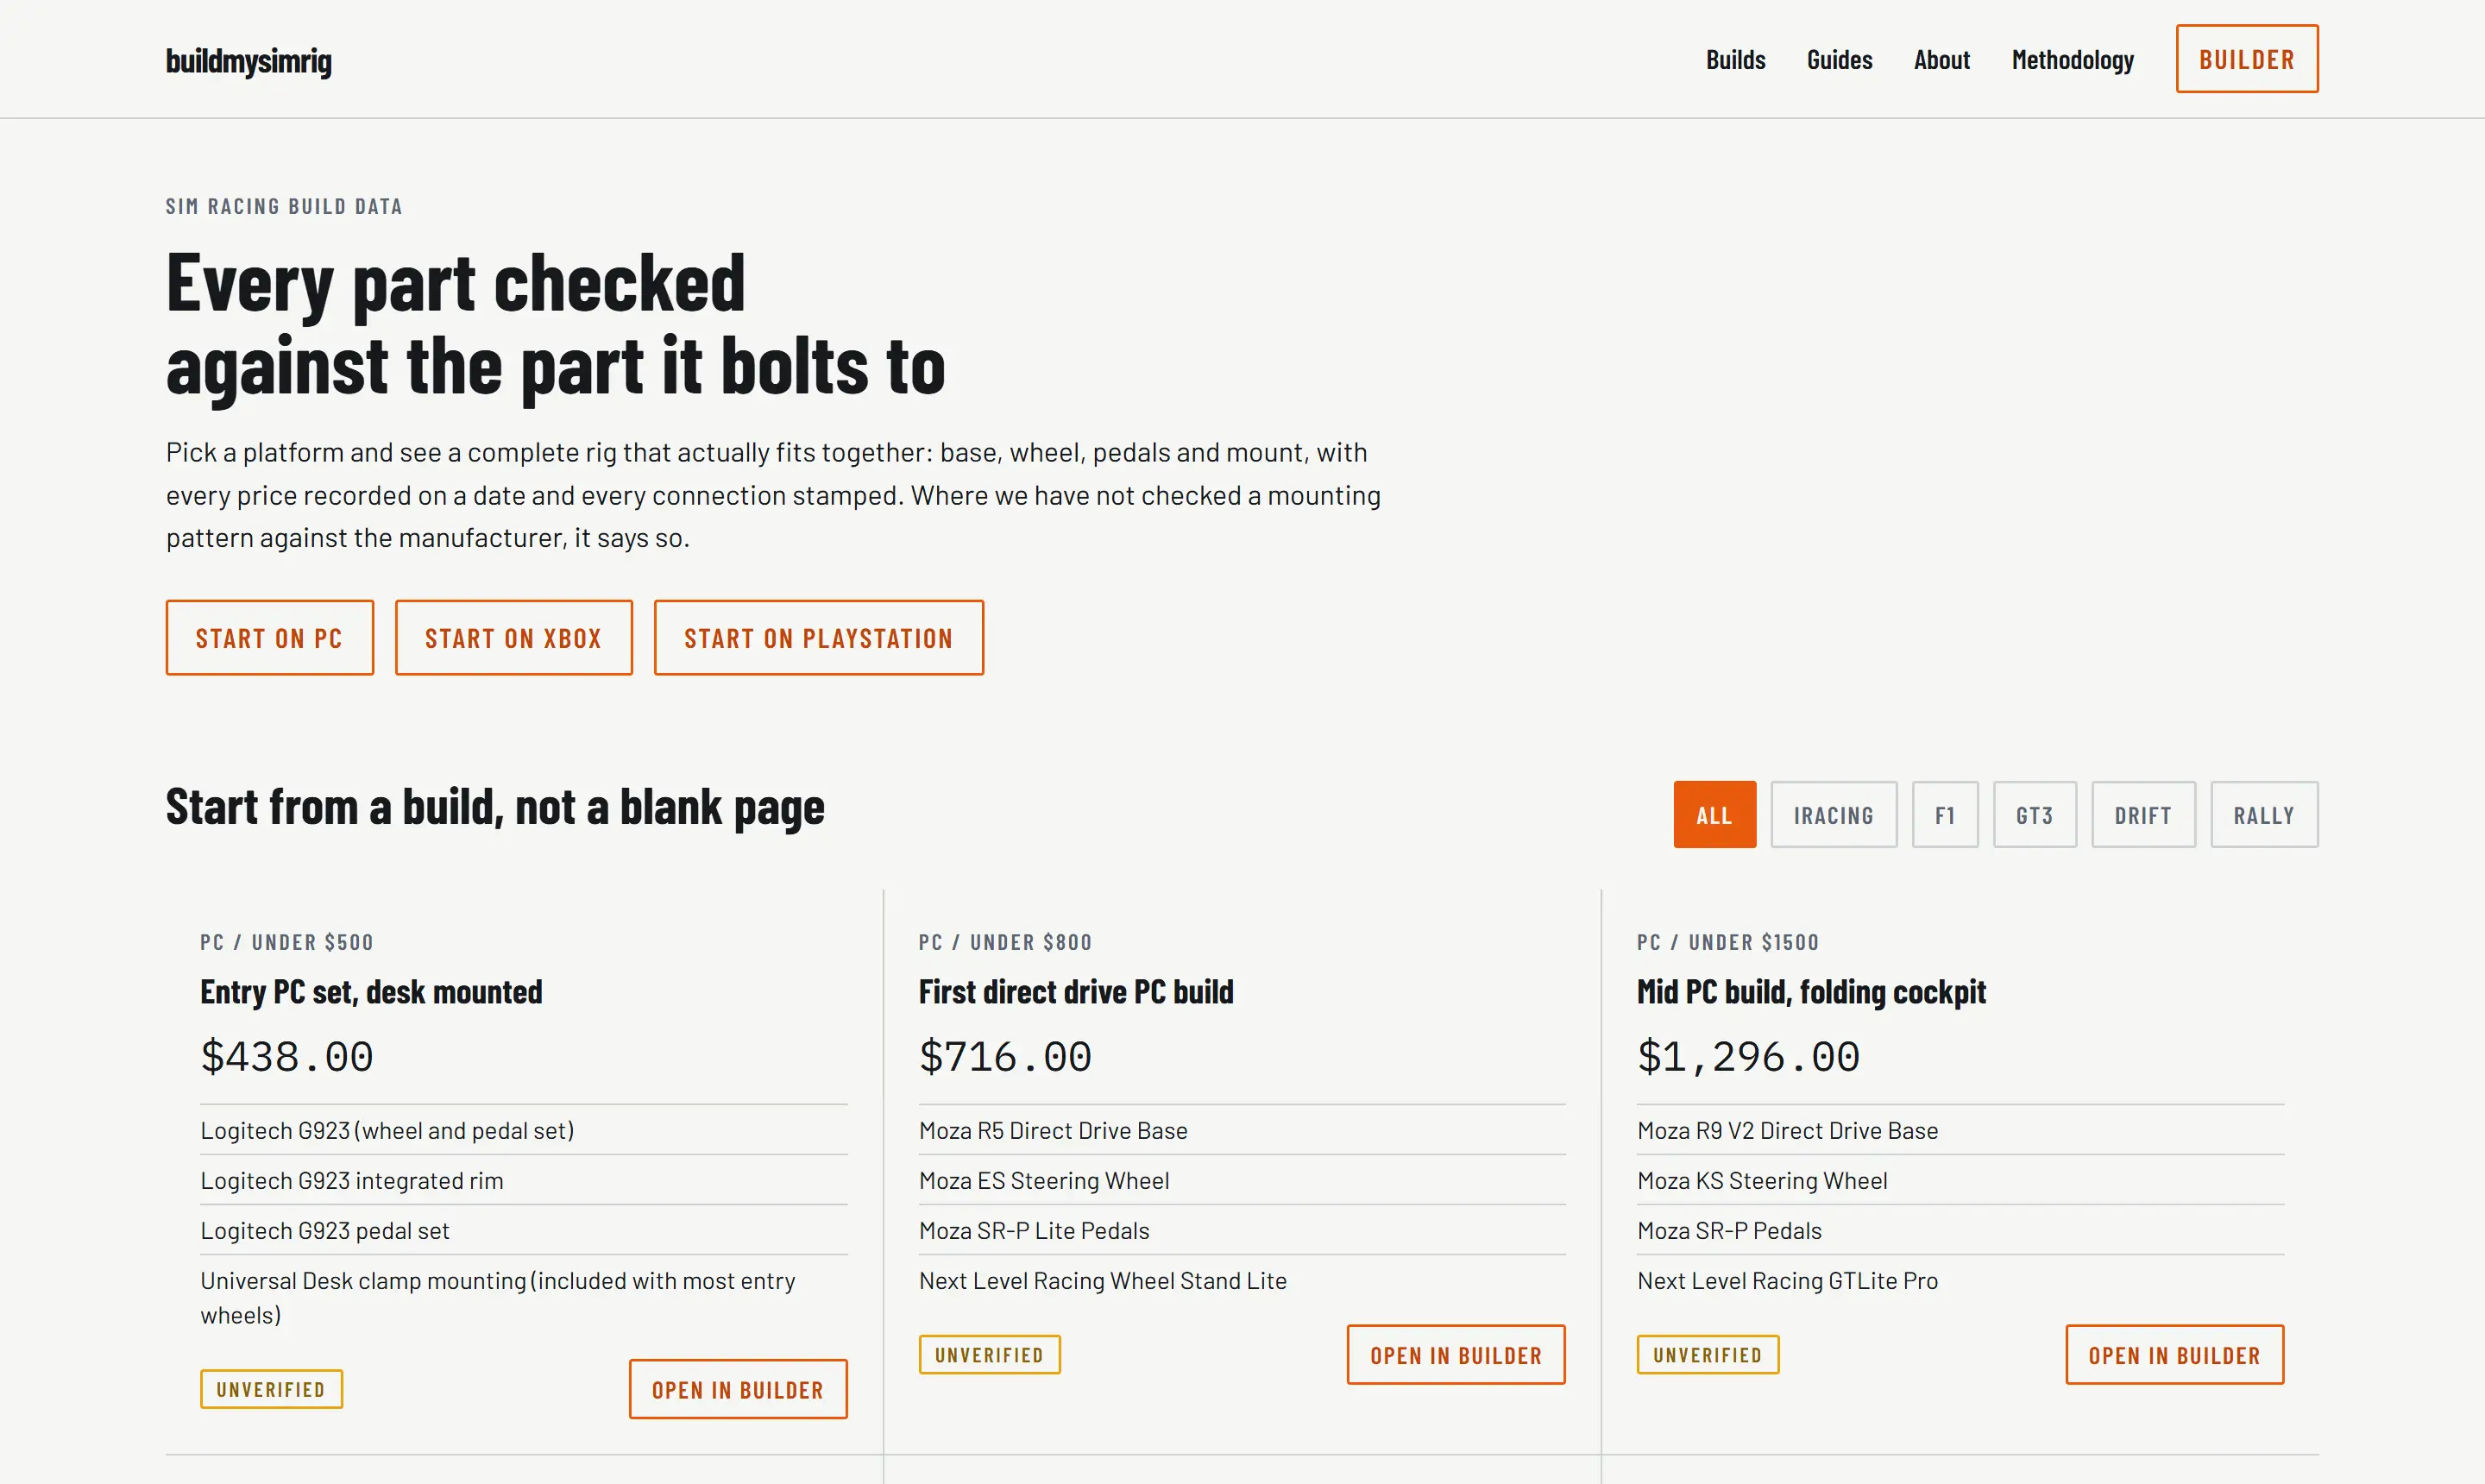
Task: Filter builds by F1
Action: click(x=1944, y=815)
